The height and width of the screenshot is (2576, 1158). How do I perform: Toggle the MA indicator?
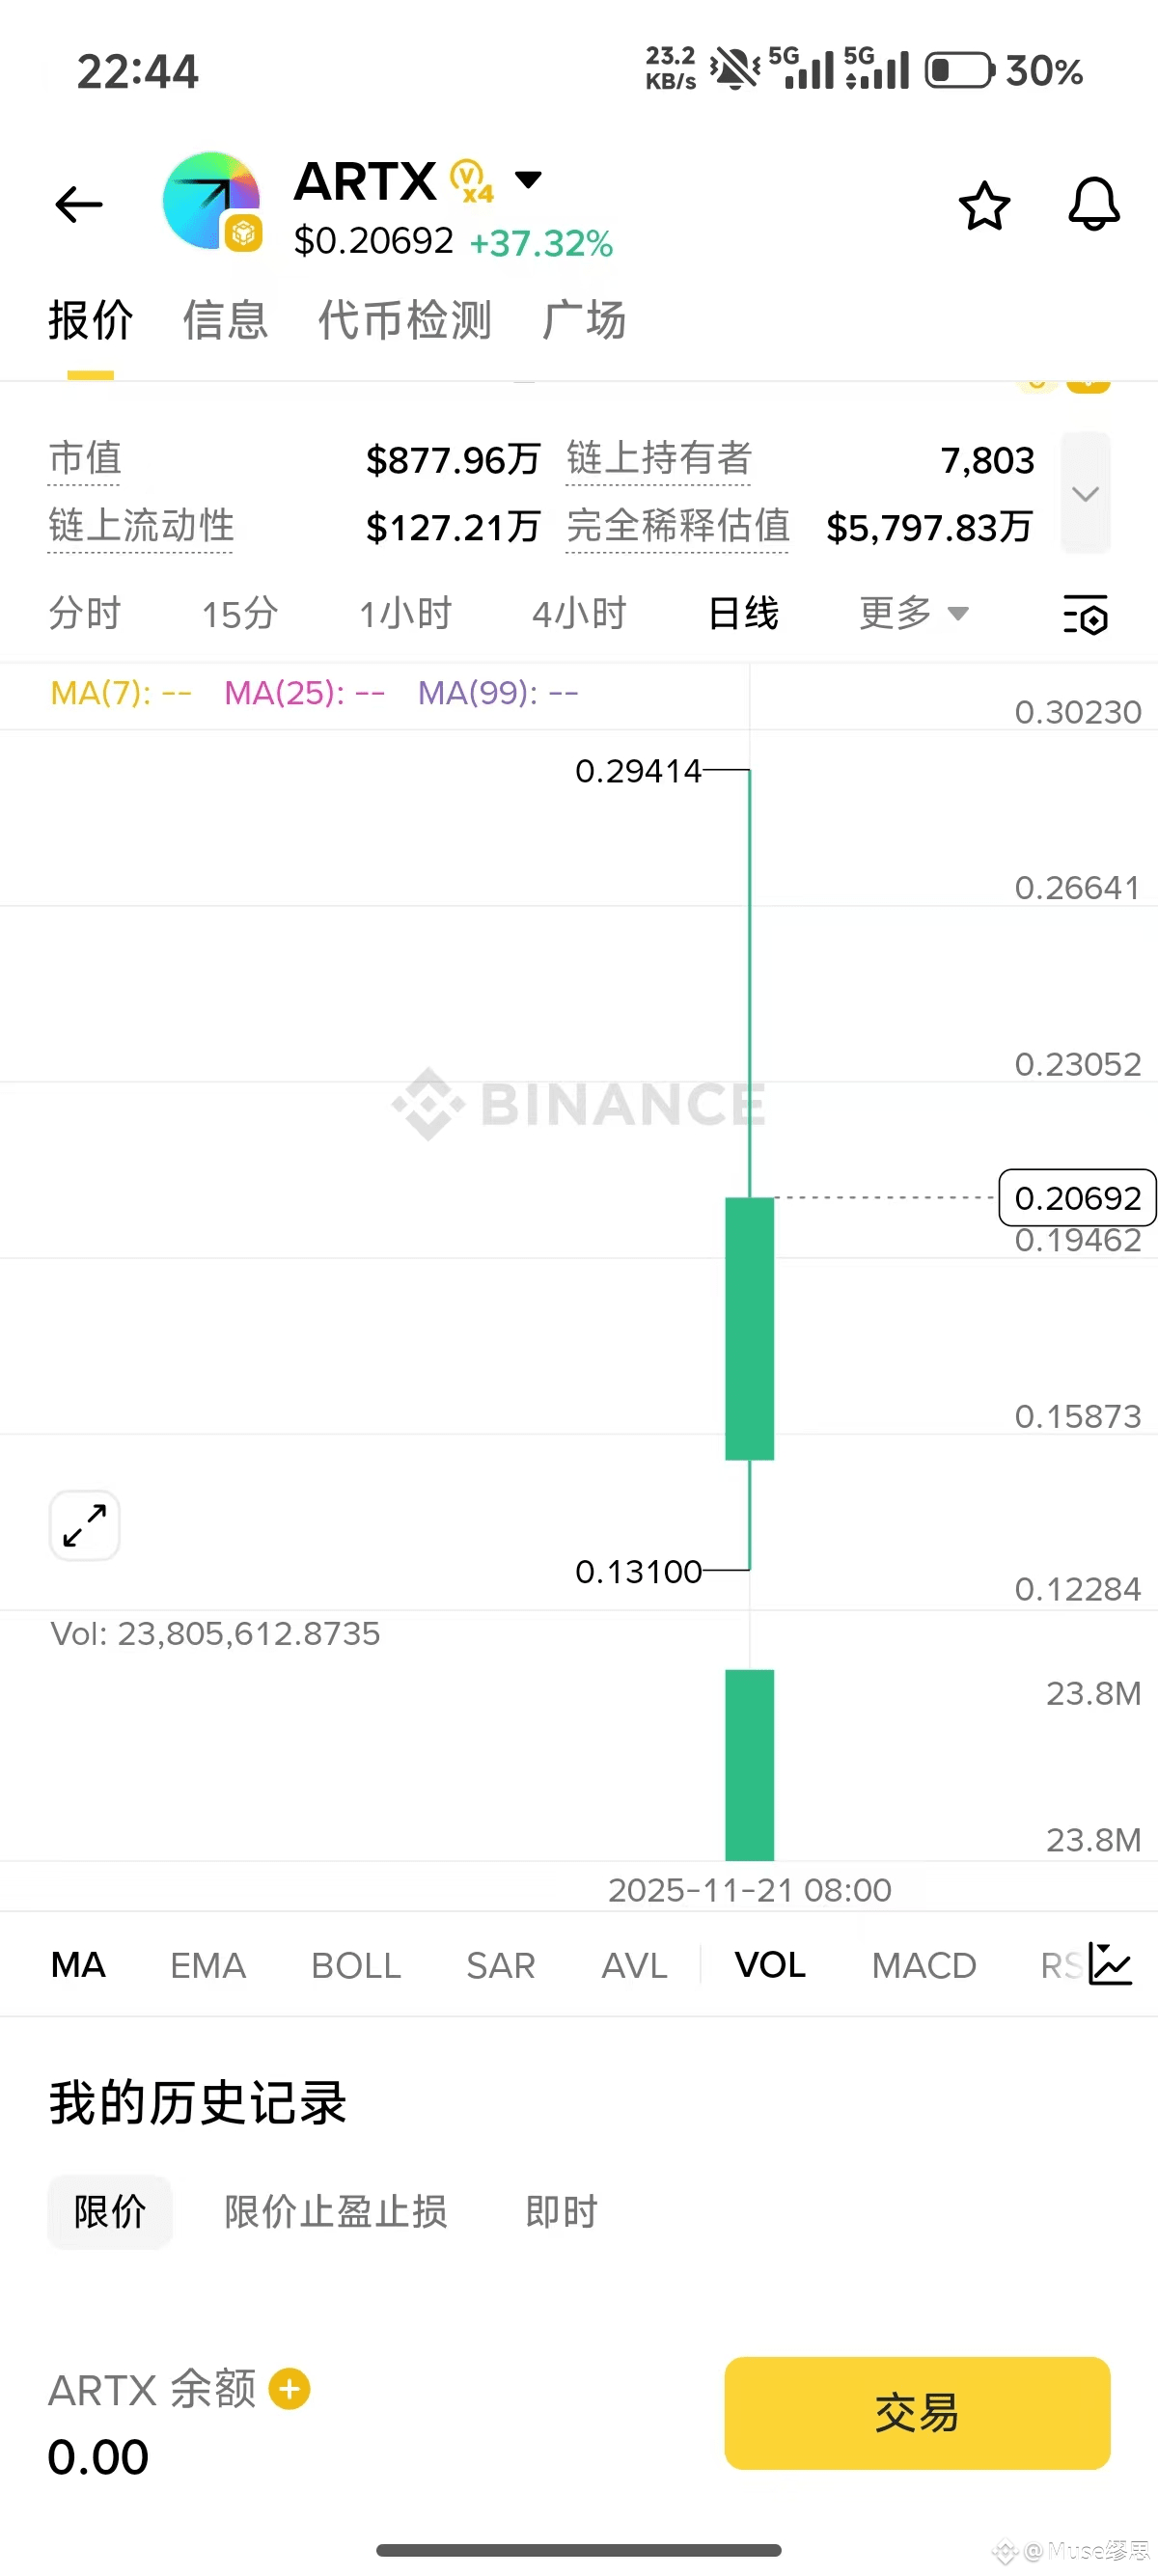(x=78, y=1965)
